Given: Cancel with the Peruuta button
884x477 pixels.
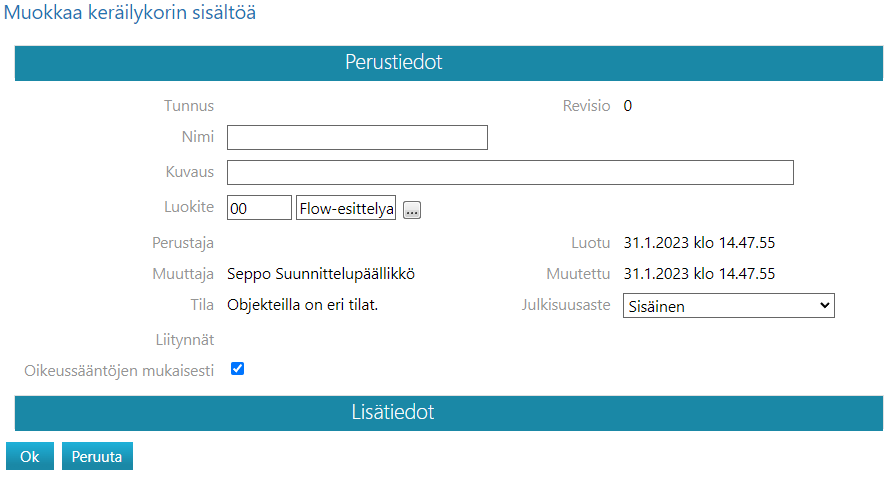Looking at the screenshot, I should tap(97, 456).
